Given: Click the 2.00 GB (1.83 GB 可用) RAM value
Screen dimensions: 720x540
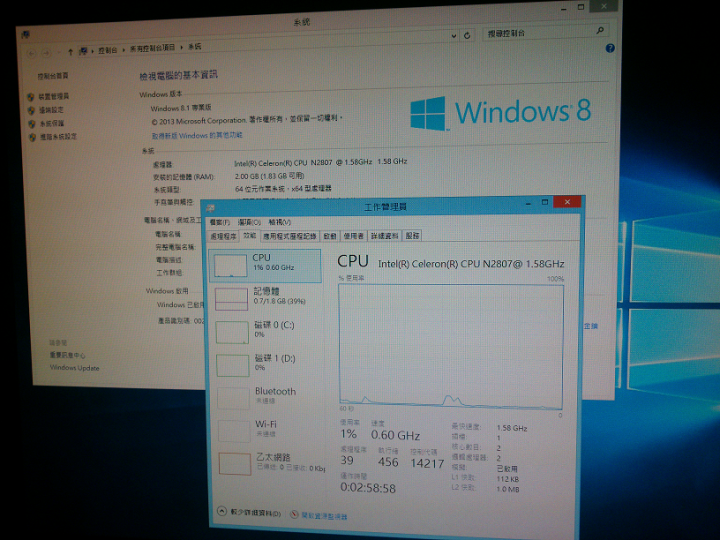Looking at the screenshot, I should (x=270, y=176).
